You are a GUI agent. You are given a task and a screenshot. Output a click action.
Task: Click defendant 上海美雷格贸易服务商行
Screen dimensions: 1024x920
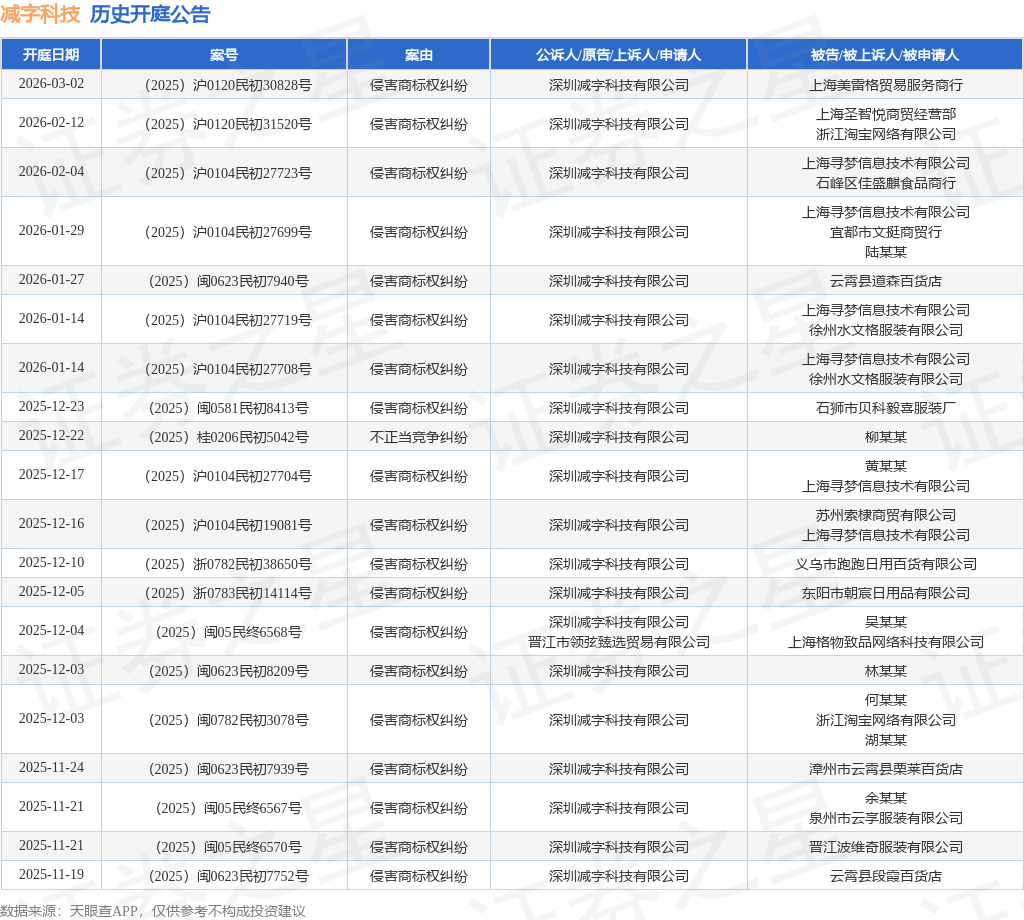tap(886, 85)
